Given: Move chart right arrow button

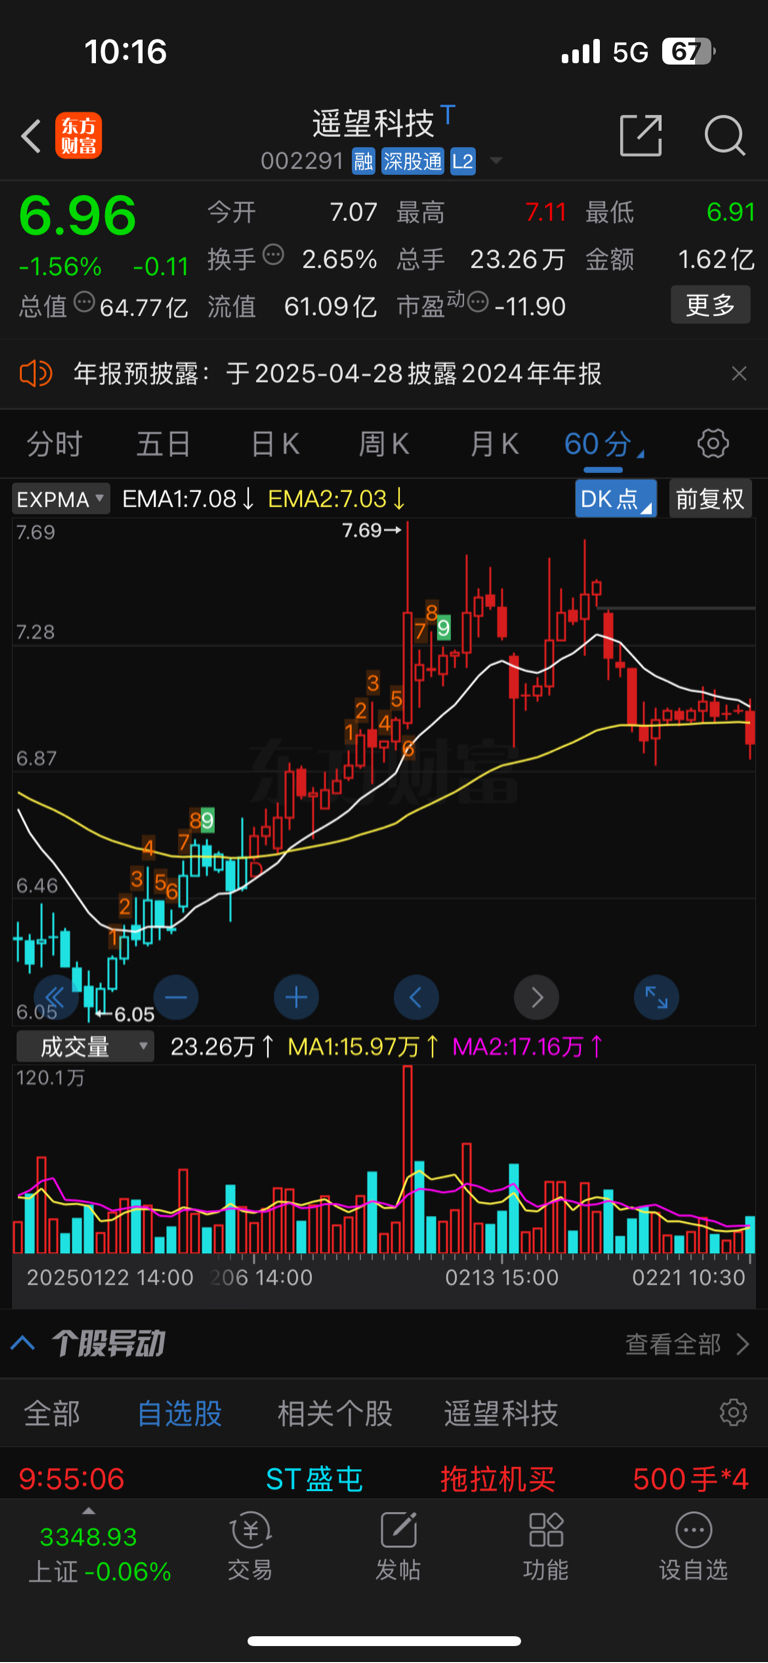Looking at the screenshot, I should tap(536, 997).
